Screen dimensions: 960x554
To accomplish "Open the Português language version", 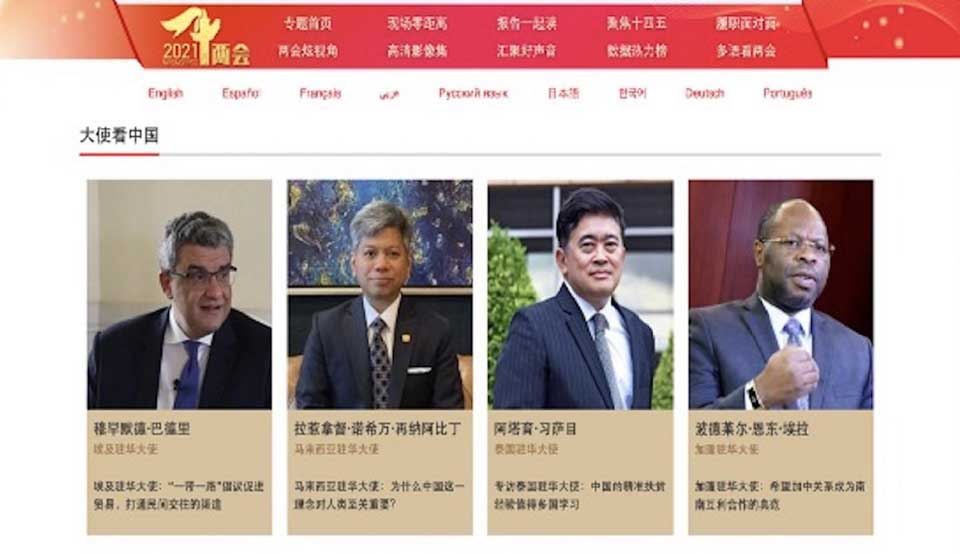I will coord(787,94).
